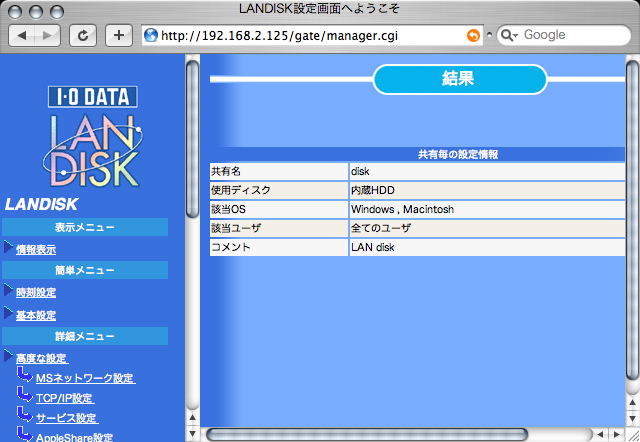
Task: Open the サービス設定 link
Action: click(x=67, y=418)
